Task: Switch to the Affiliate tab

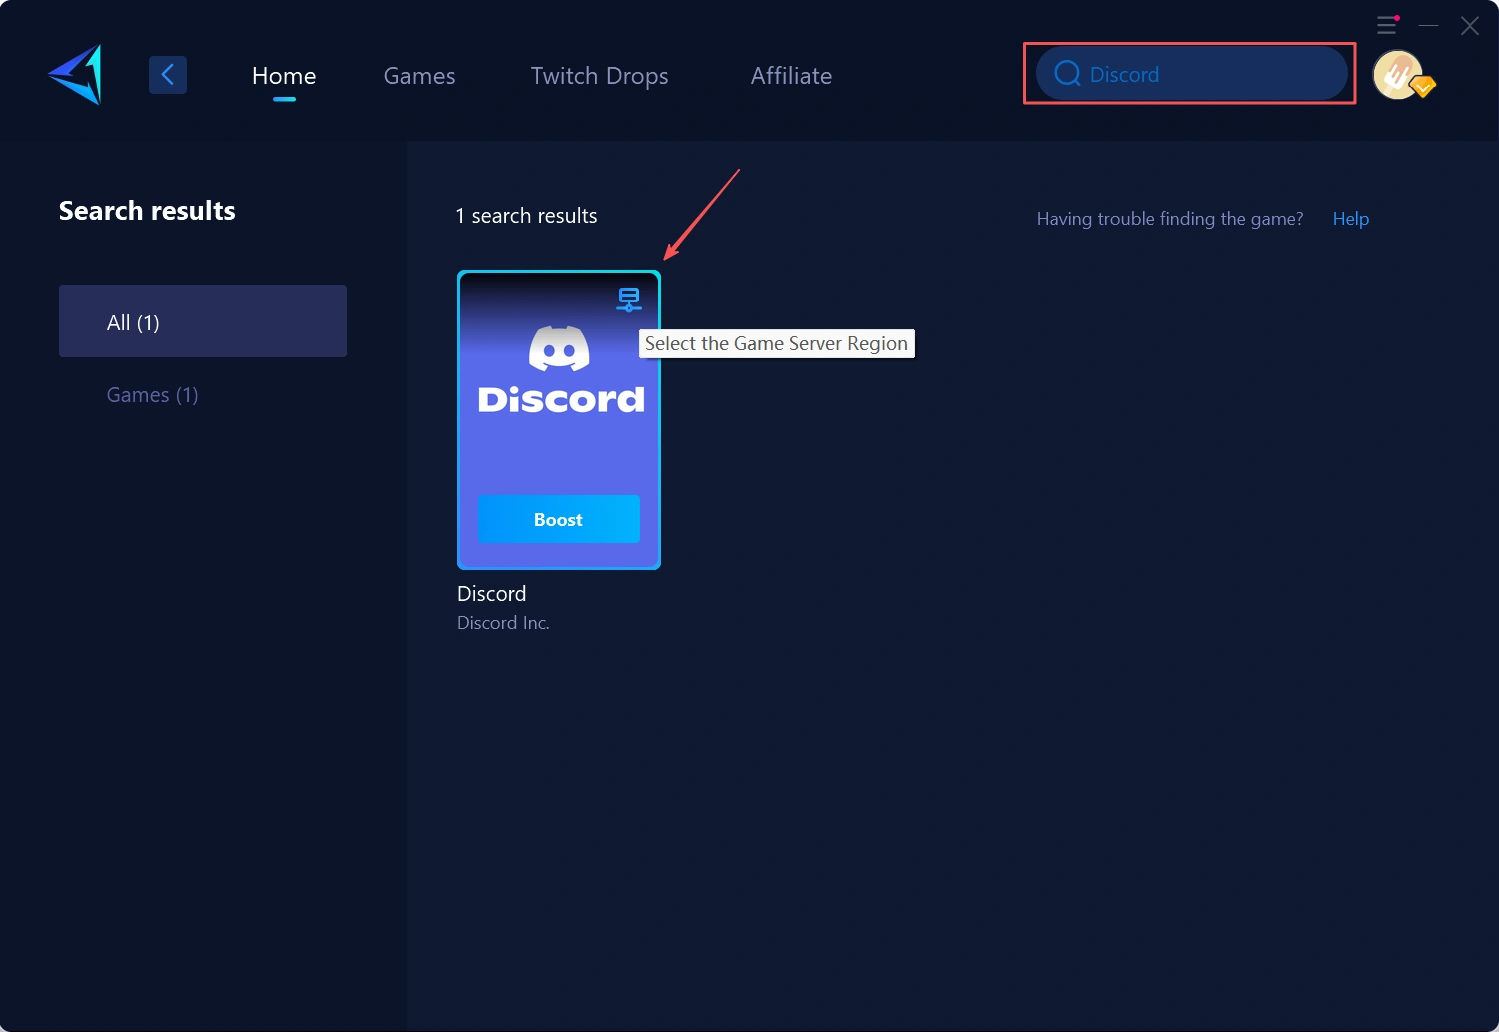Action: click(791, 75)
